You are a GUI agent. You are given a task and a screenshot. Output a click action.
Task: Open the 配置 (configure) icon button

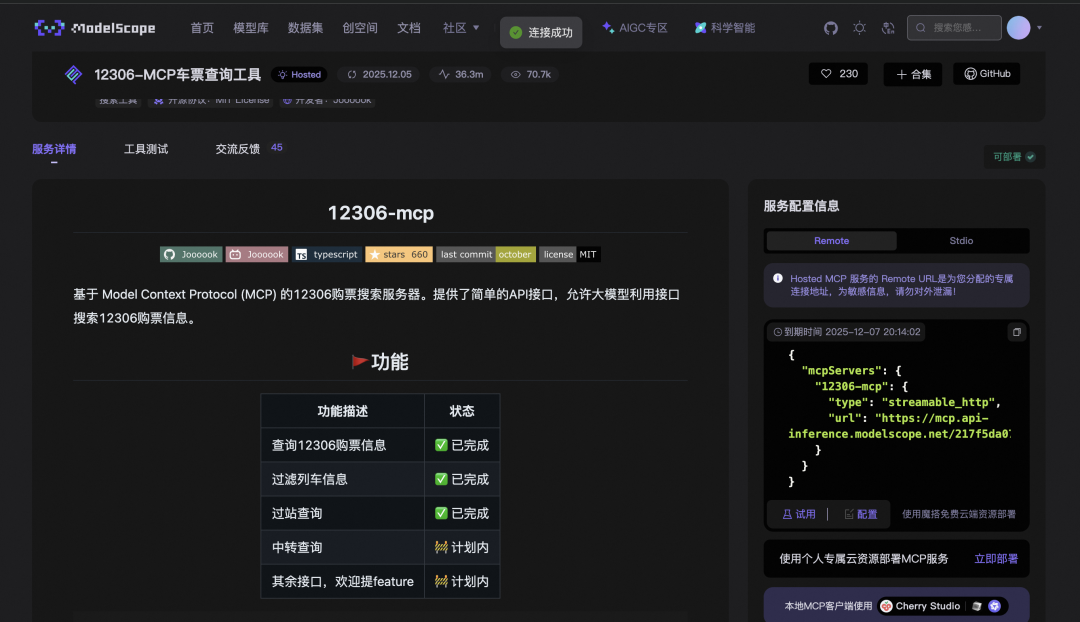tap(860, 513)
